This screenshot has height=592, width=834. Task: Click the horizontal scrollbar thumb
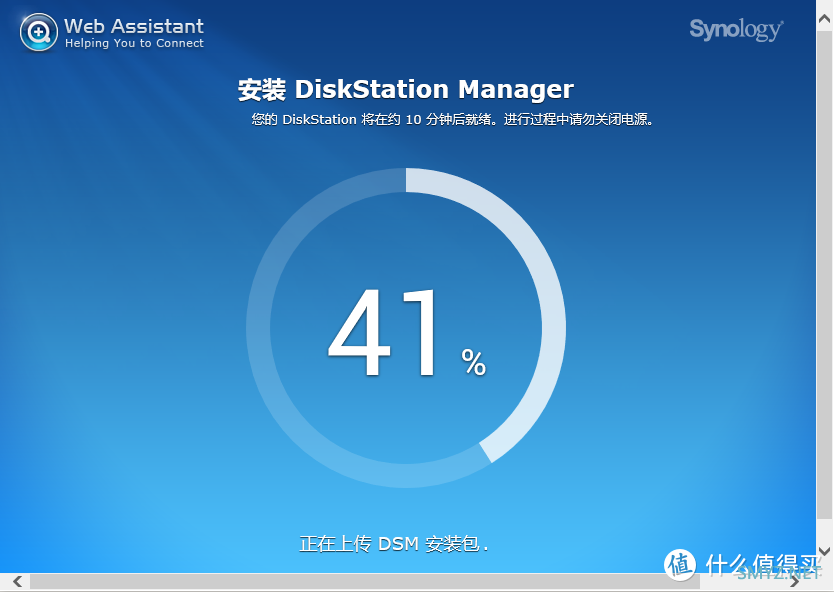pos(365,581)
